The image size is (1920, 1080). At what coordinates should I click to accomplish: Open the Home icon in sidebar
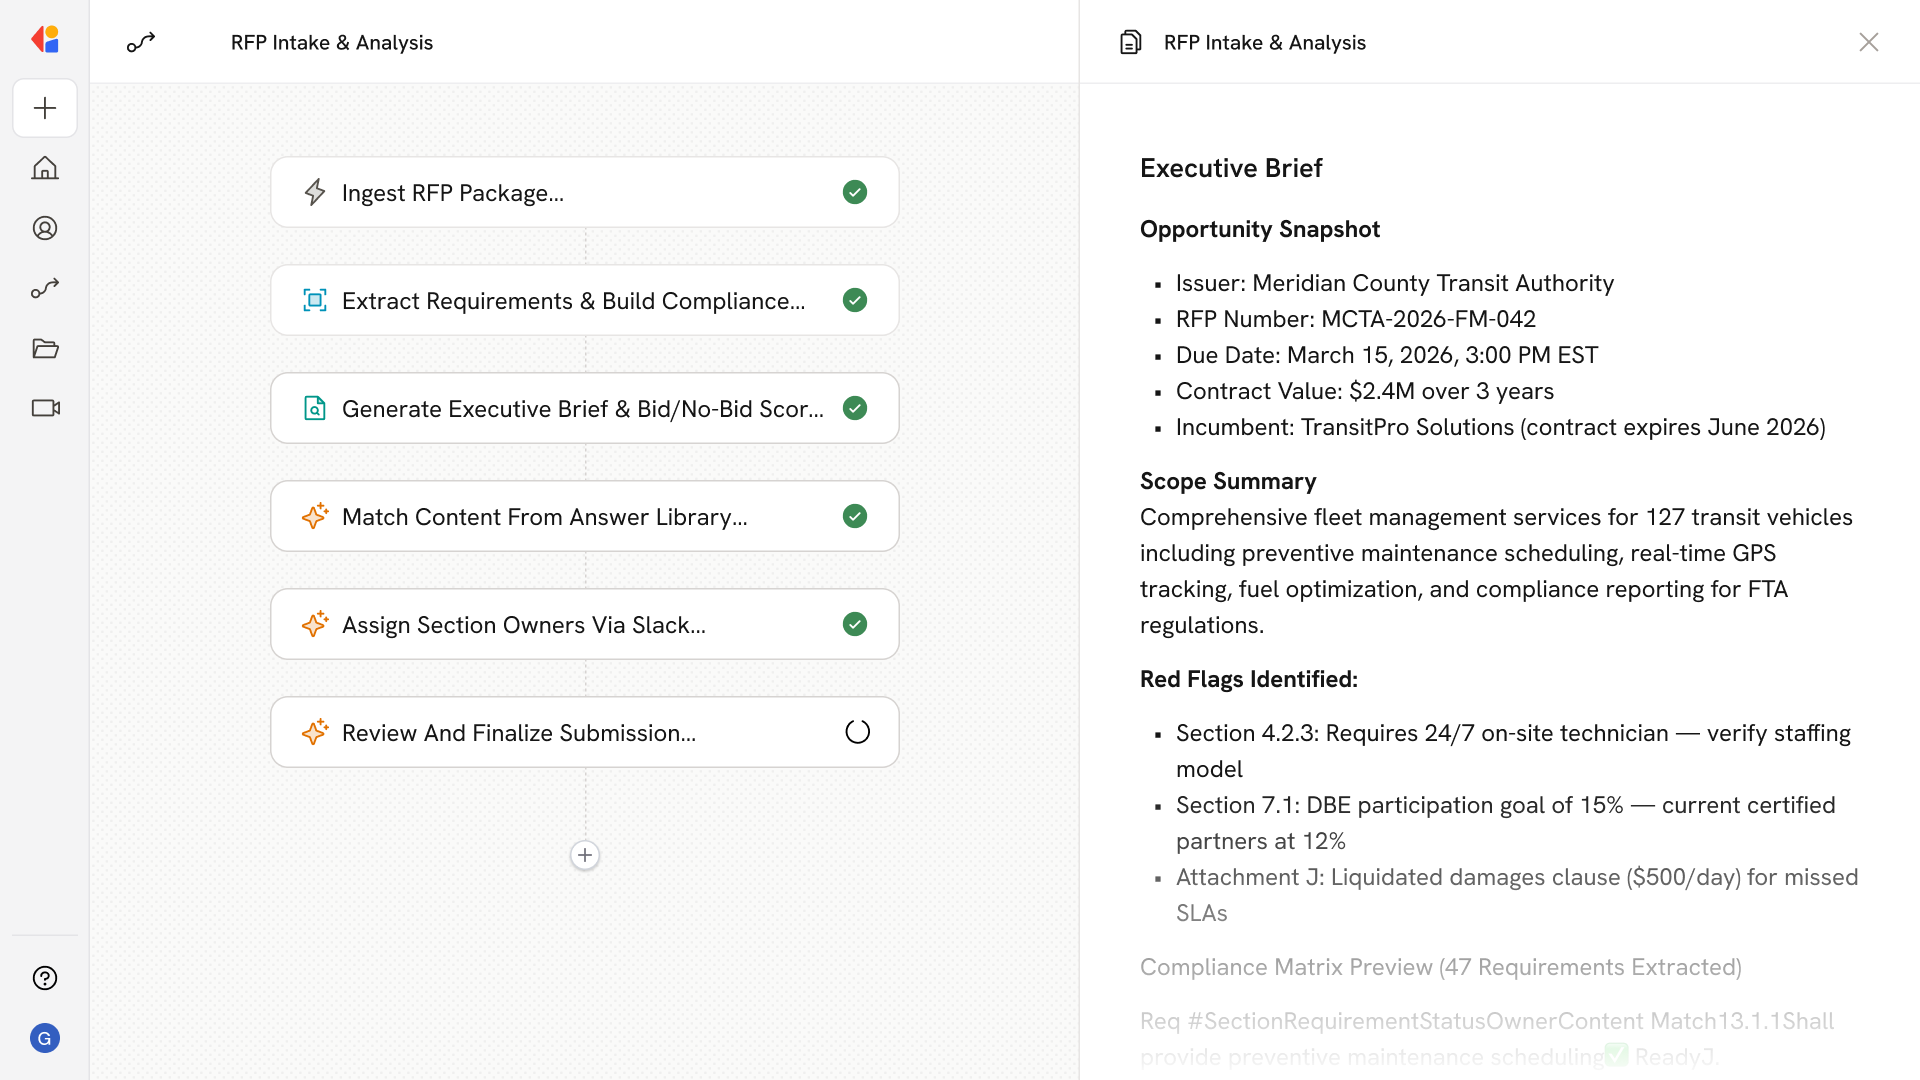click(x=45, y=168)
